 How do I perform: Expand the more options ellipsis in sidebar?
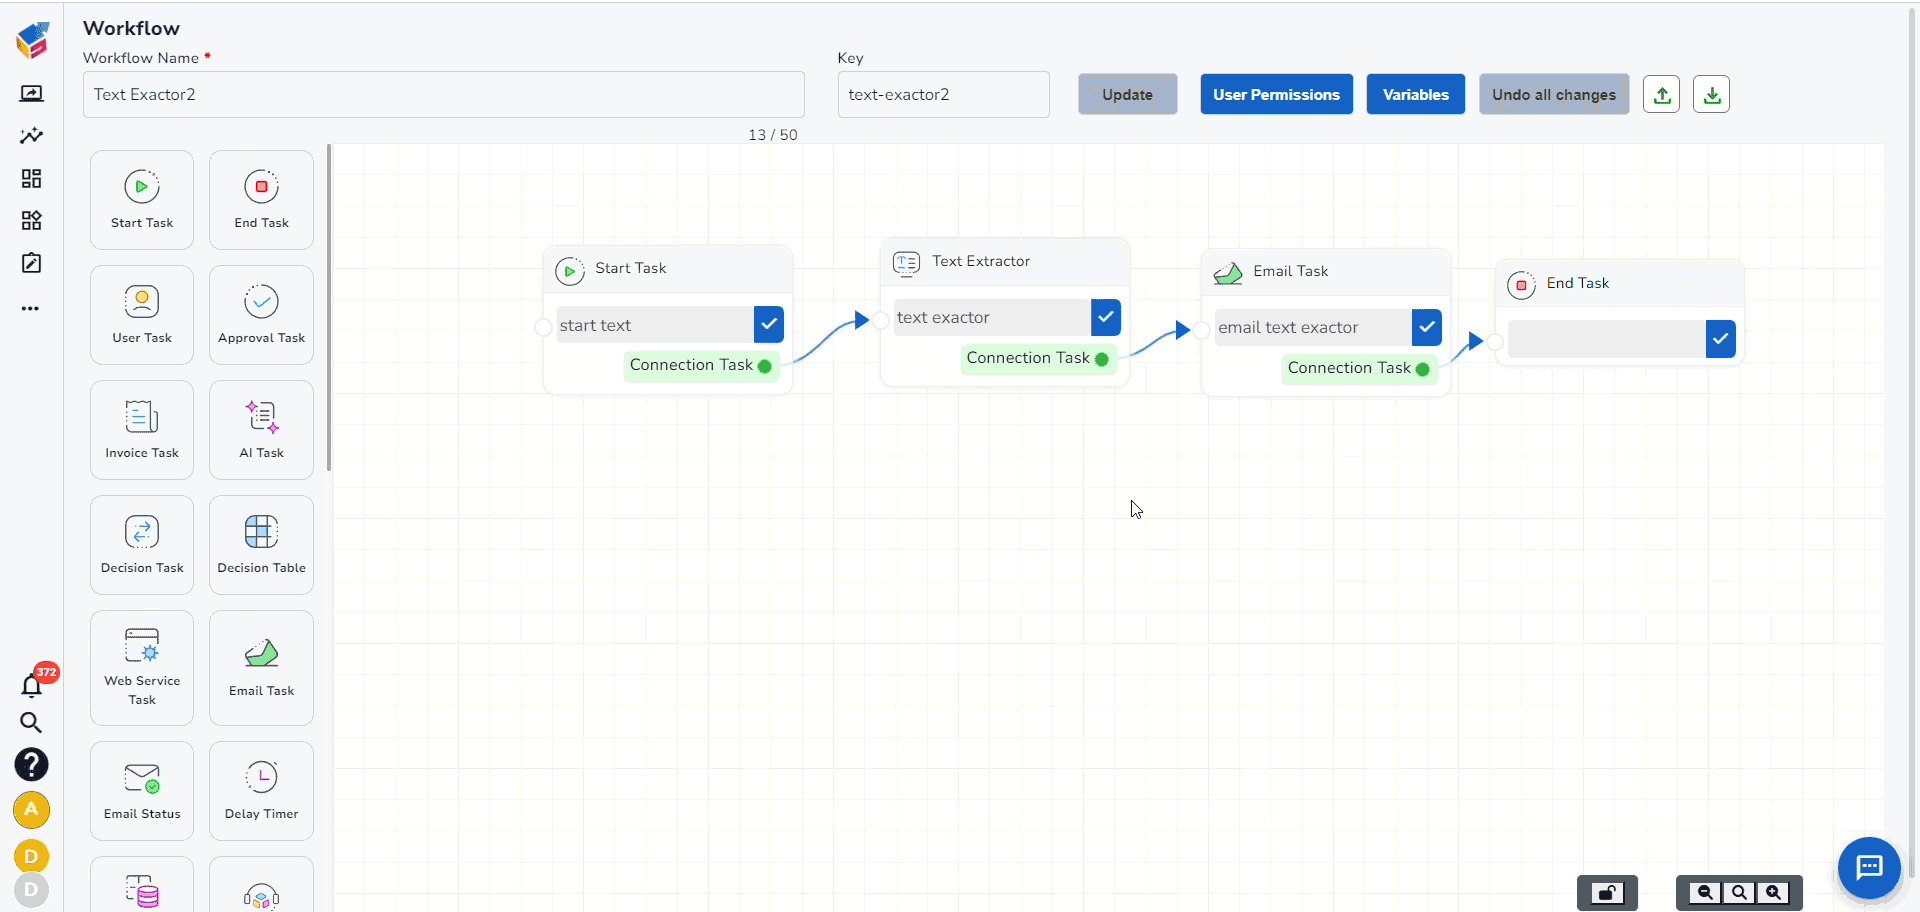(x=31, y=309)
